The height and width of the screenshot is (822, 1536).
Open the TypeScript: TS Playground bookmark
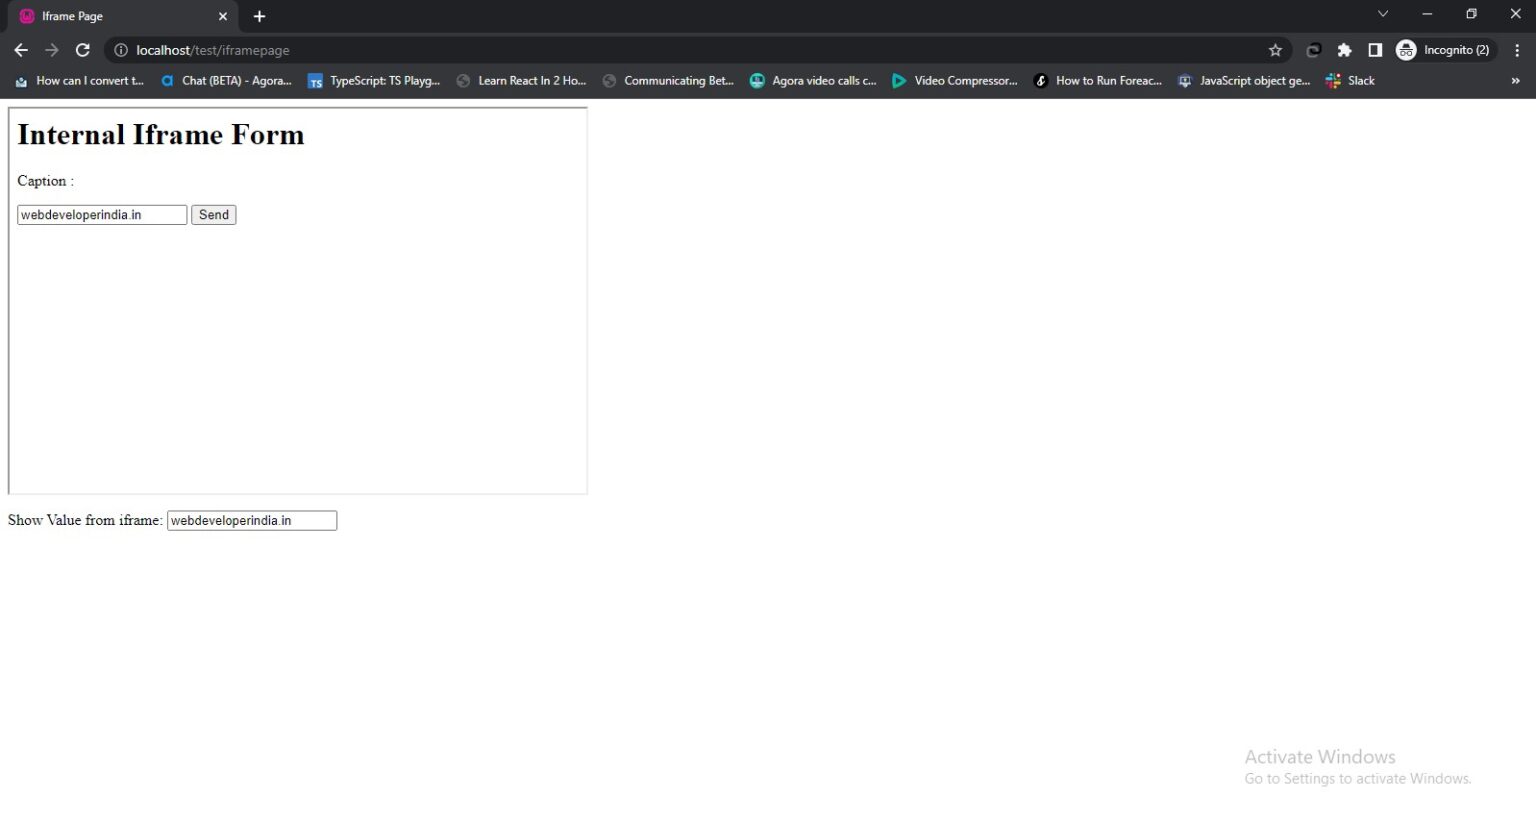(x=374, y=81)
